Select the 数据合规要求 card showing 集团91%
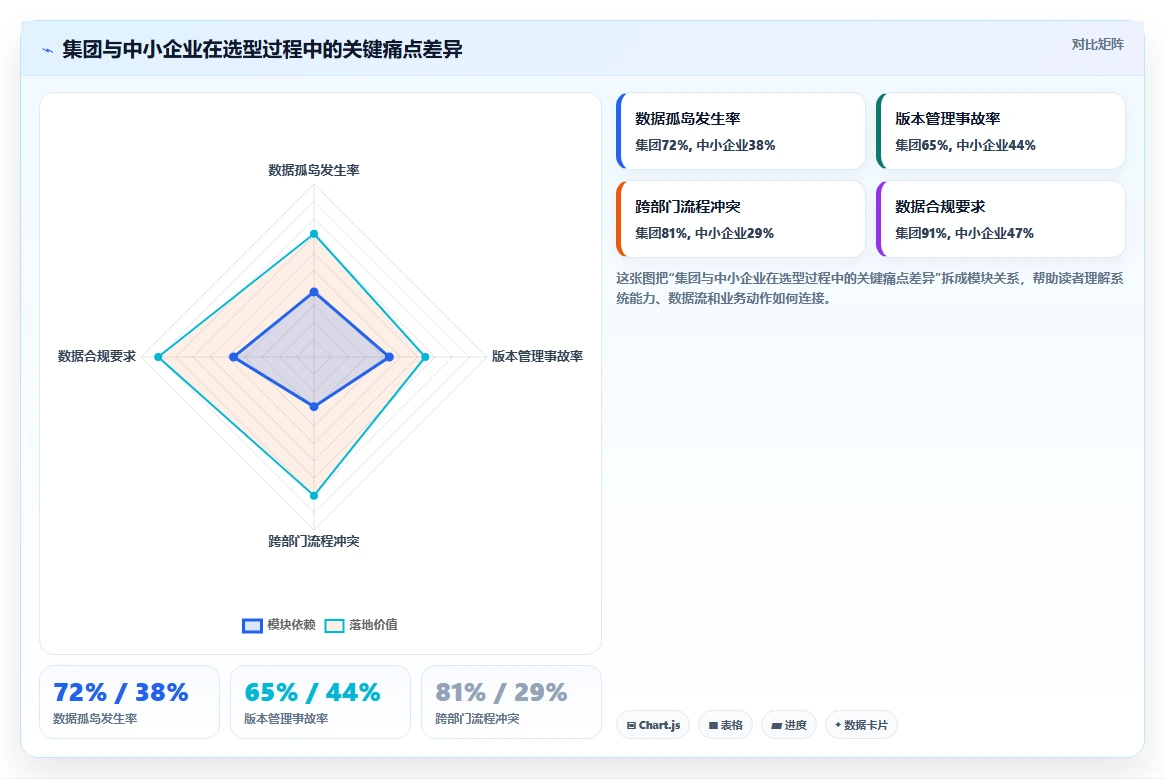 tap(1001, 219)
